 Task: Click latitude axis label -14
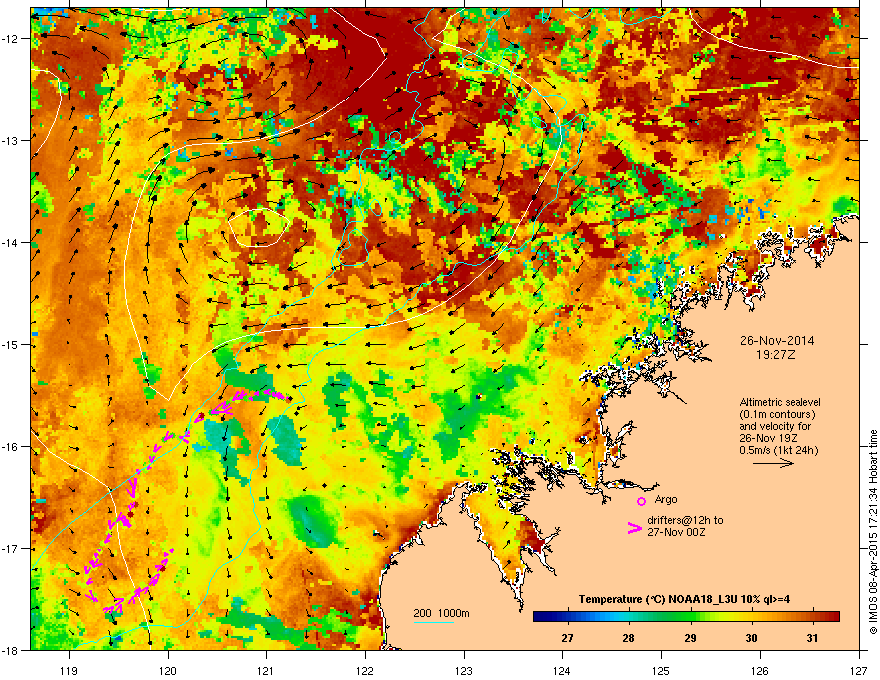[11, 242]
